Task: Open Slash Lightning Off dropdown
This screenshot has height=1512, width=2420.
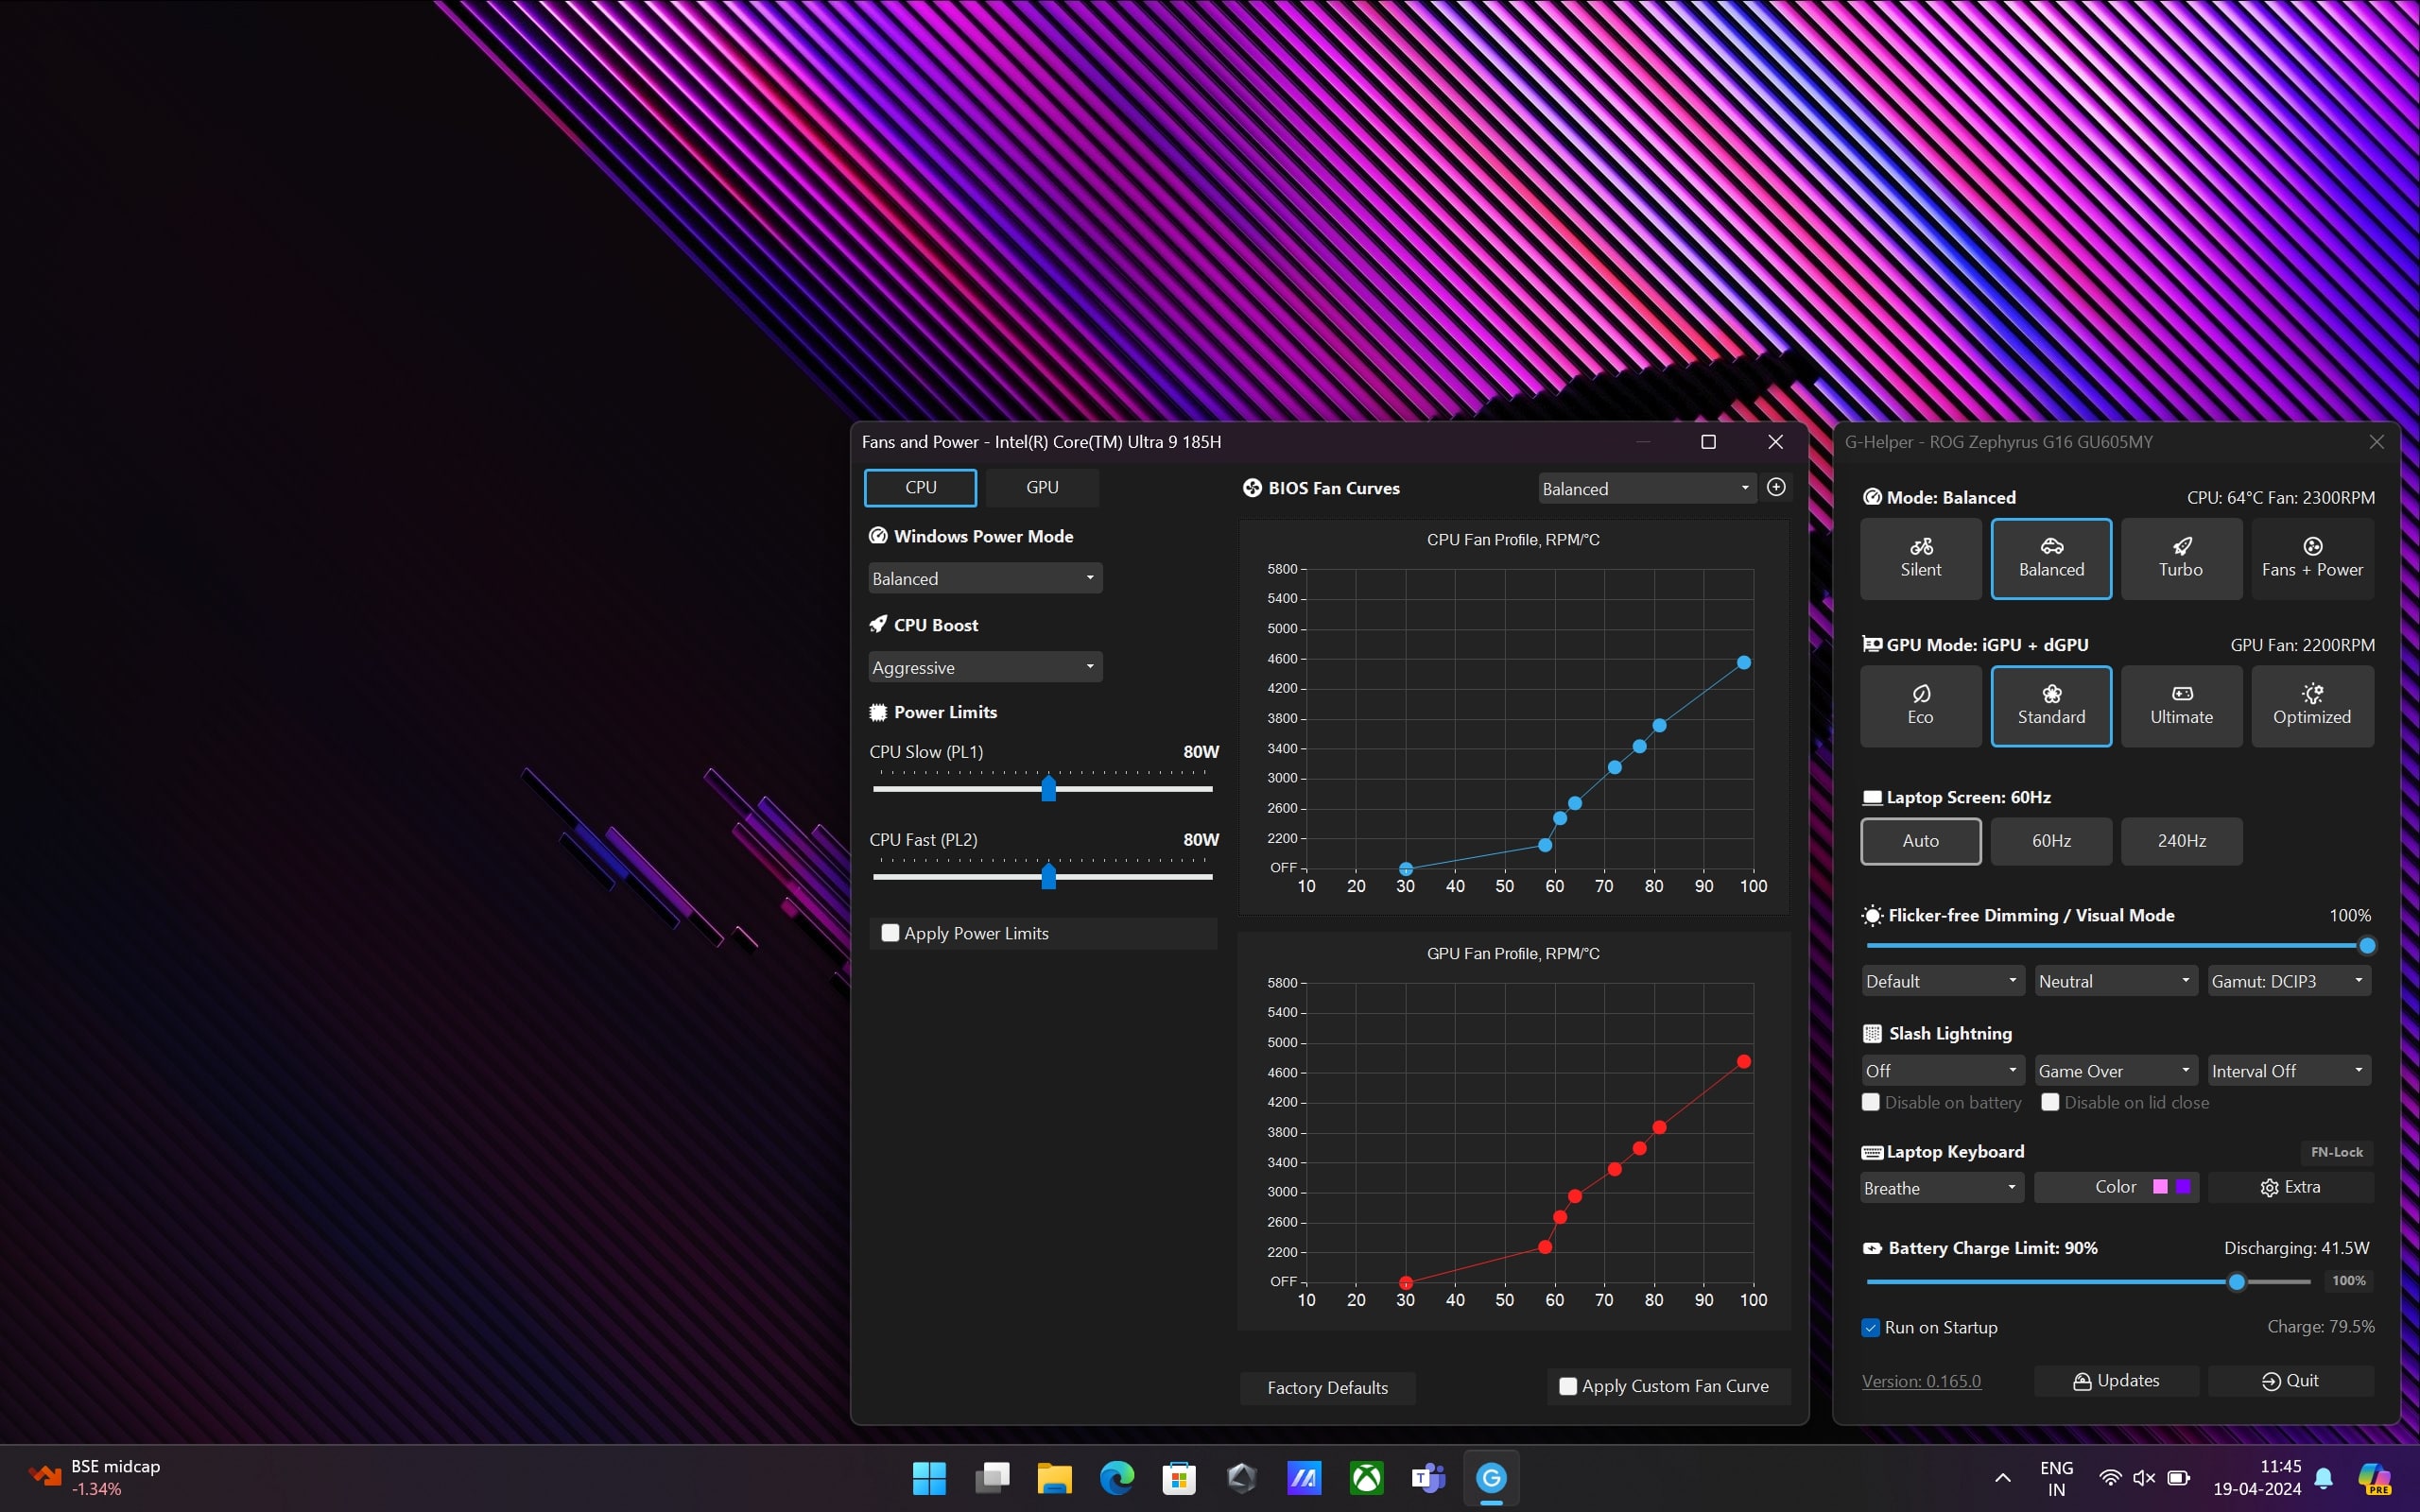Action: pos(1943,1070)
